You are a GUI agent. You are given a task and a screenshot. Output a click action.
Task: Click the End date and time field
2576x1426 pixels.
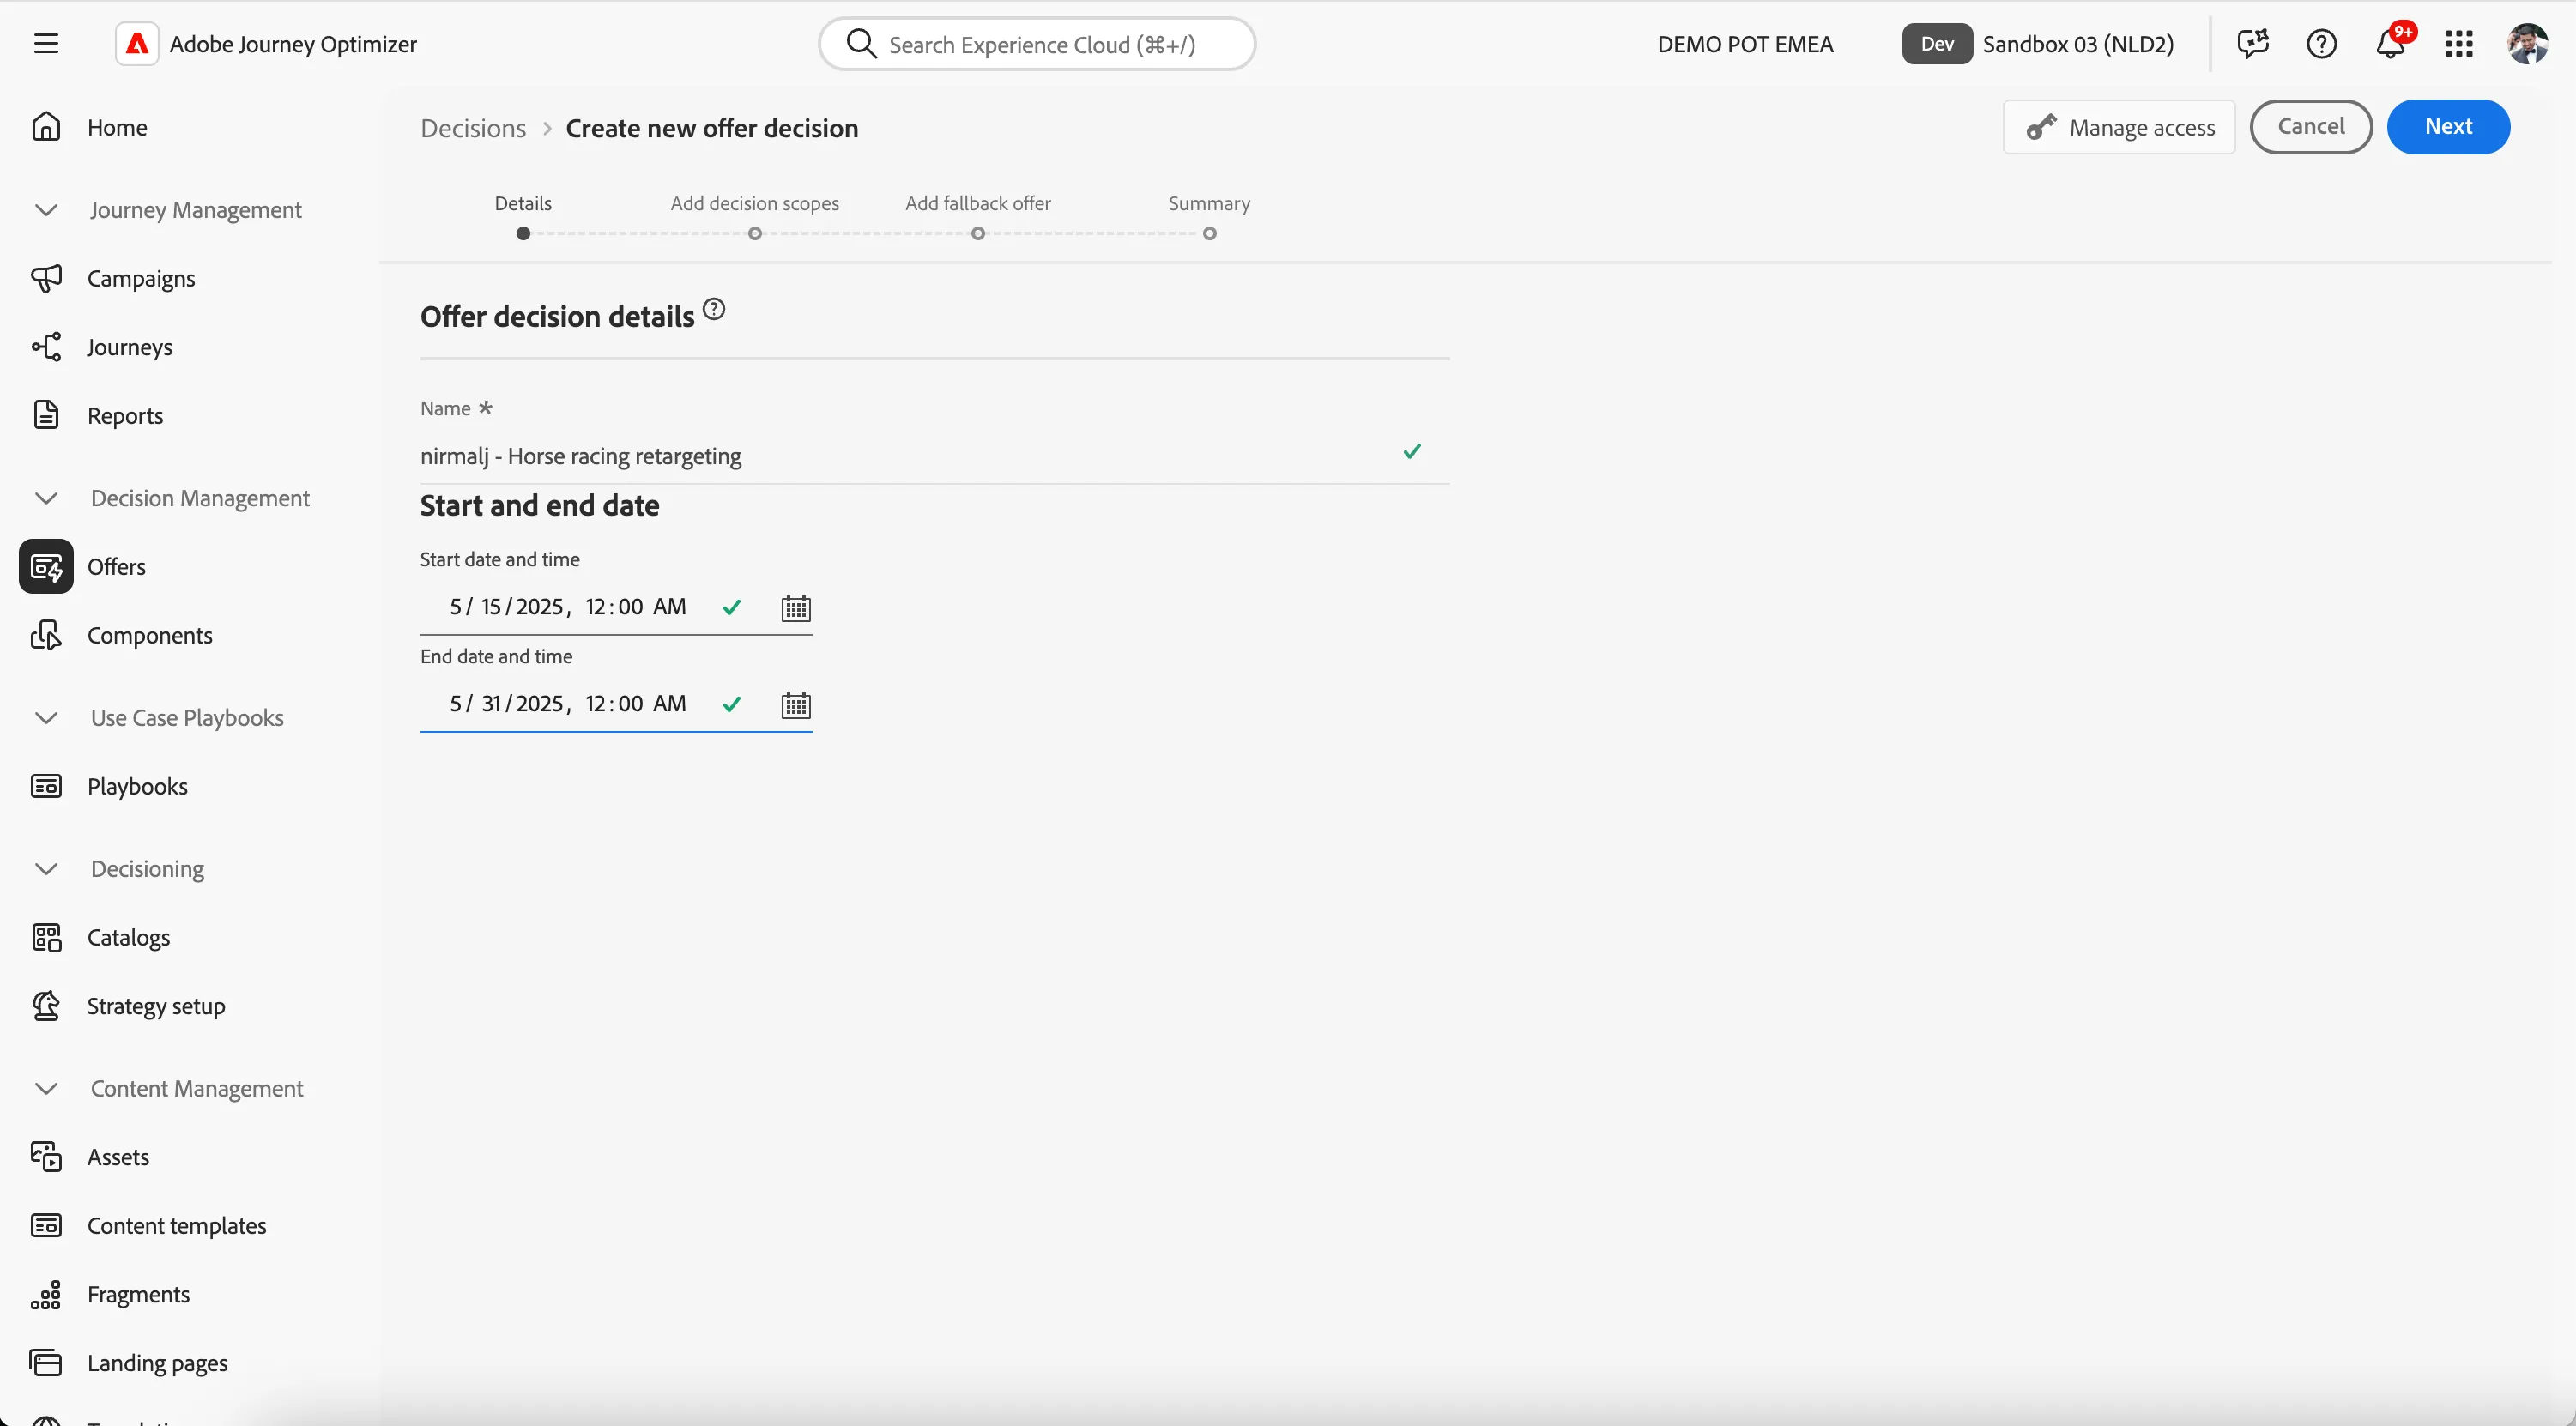[616, 704]
